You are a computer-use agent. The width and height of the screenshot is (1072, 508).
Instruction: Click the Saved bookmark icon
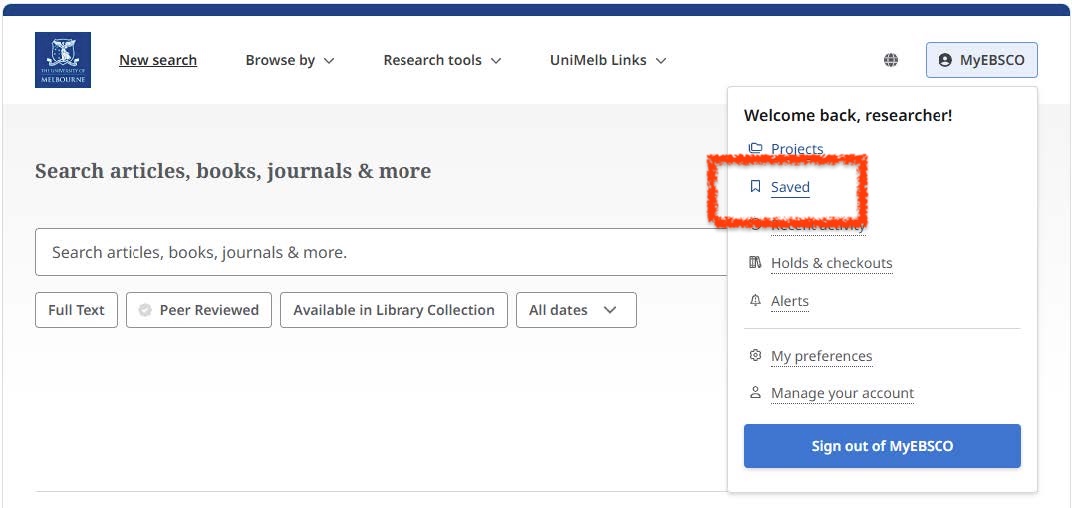click(x=755, y=187)
